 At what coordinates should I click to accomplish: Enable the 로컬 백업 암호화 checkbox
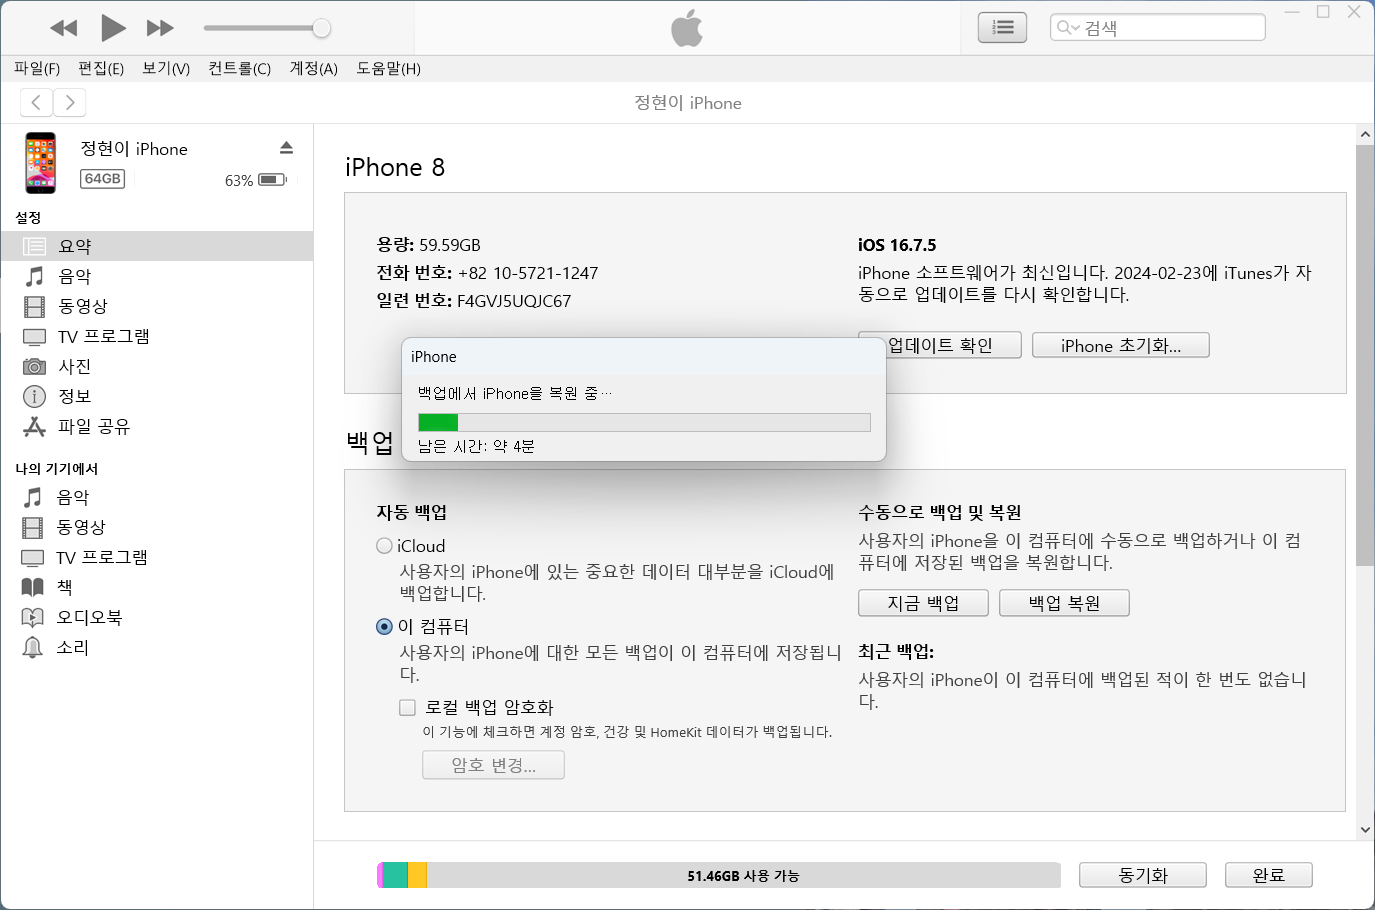(x=407, y=708)
